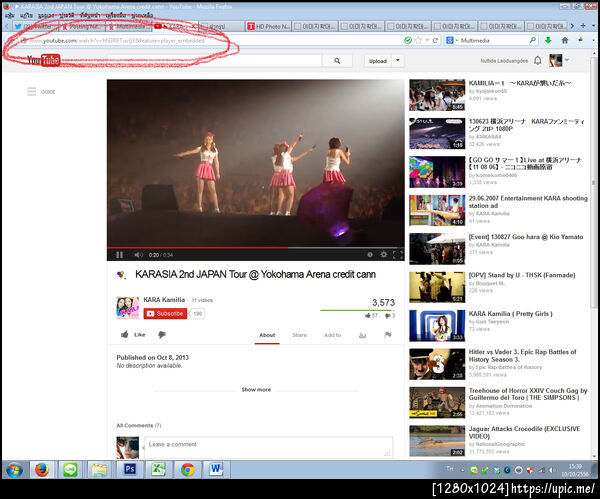Open Stand by U THSK Fanmade thumbnail
Viewport: 600px width, 499px height.
(437, 287)
